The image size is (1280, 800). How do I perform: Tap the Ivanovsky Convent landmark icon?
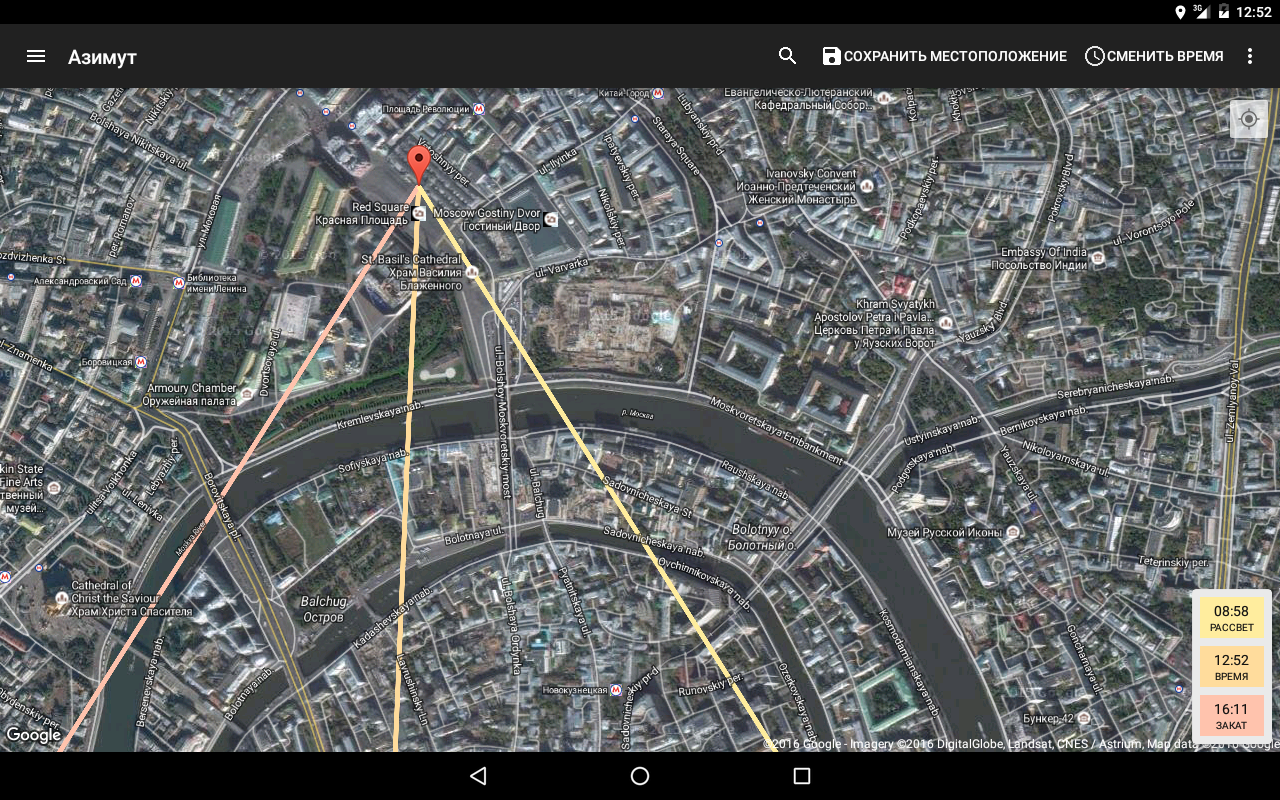pyautogui.click(x=867, y=186)
